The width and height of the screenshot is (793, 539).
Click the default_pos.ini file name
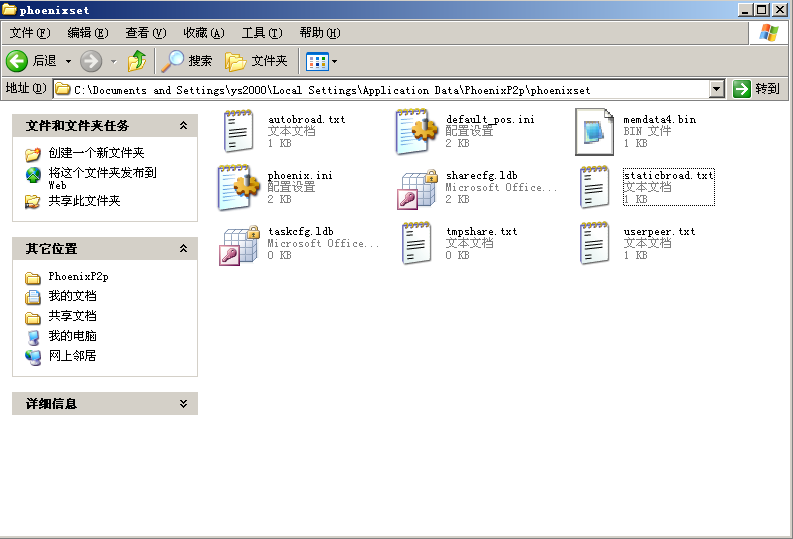(x=490, y=119)
